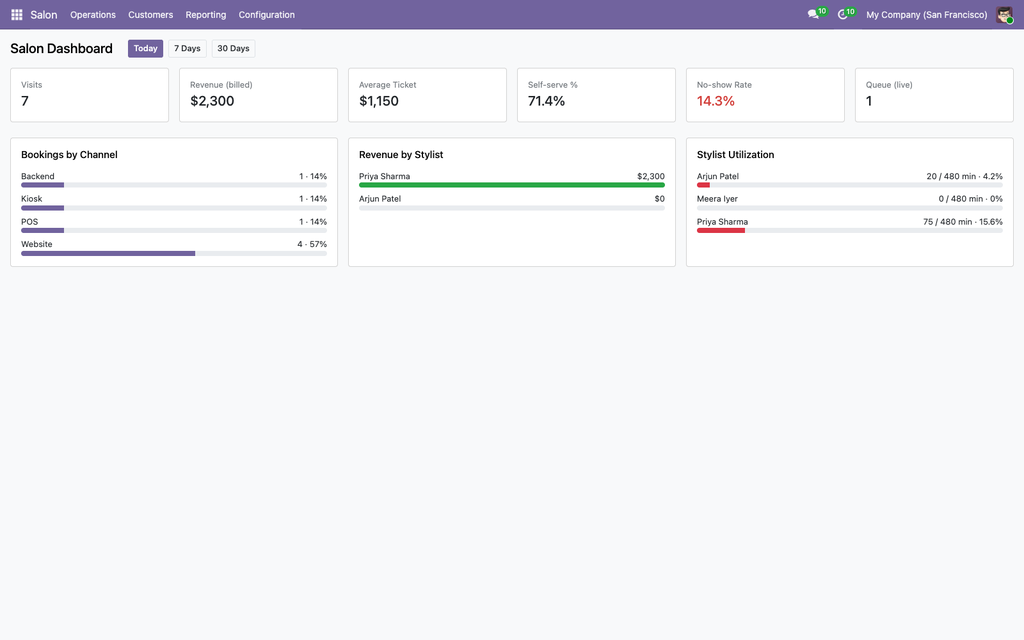Click the $2,300 stylist revenue amount

(x=651, y=176)
